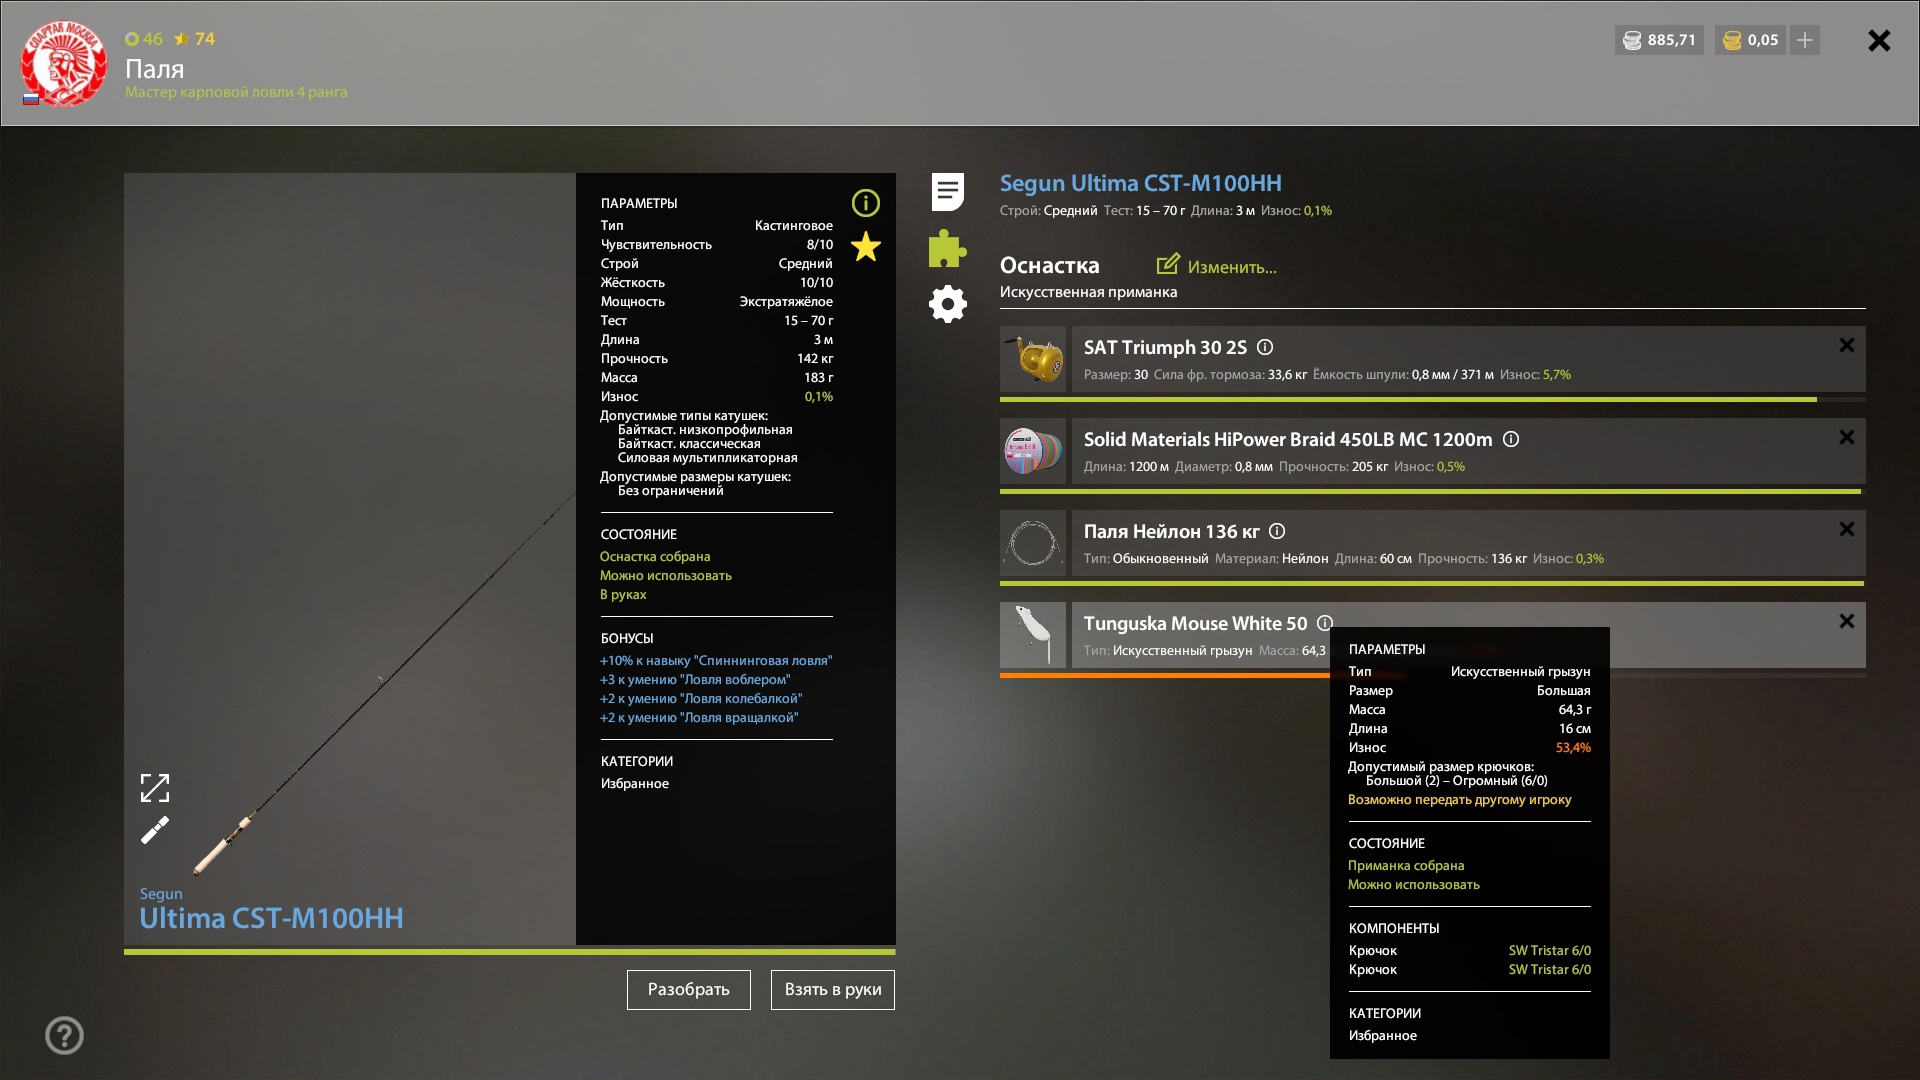Show info for SAT Triumph 30 2S

click(x=1265, y=347)
